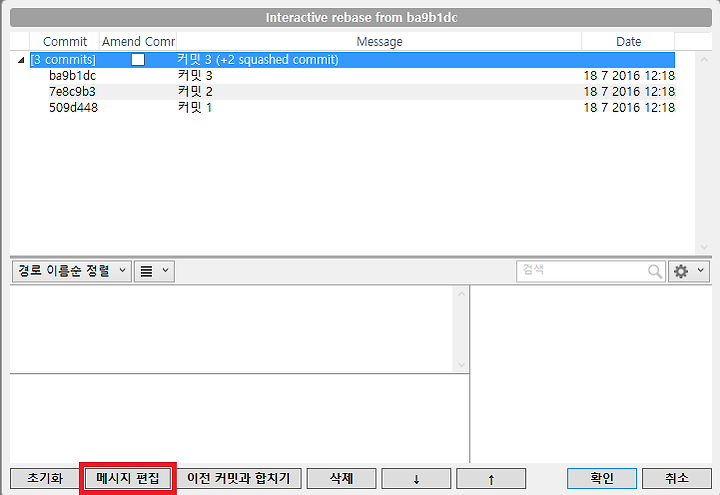Click commit list scrollbar up arrow
720x495 pixels.
[x=704, y=60]
